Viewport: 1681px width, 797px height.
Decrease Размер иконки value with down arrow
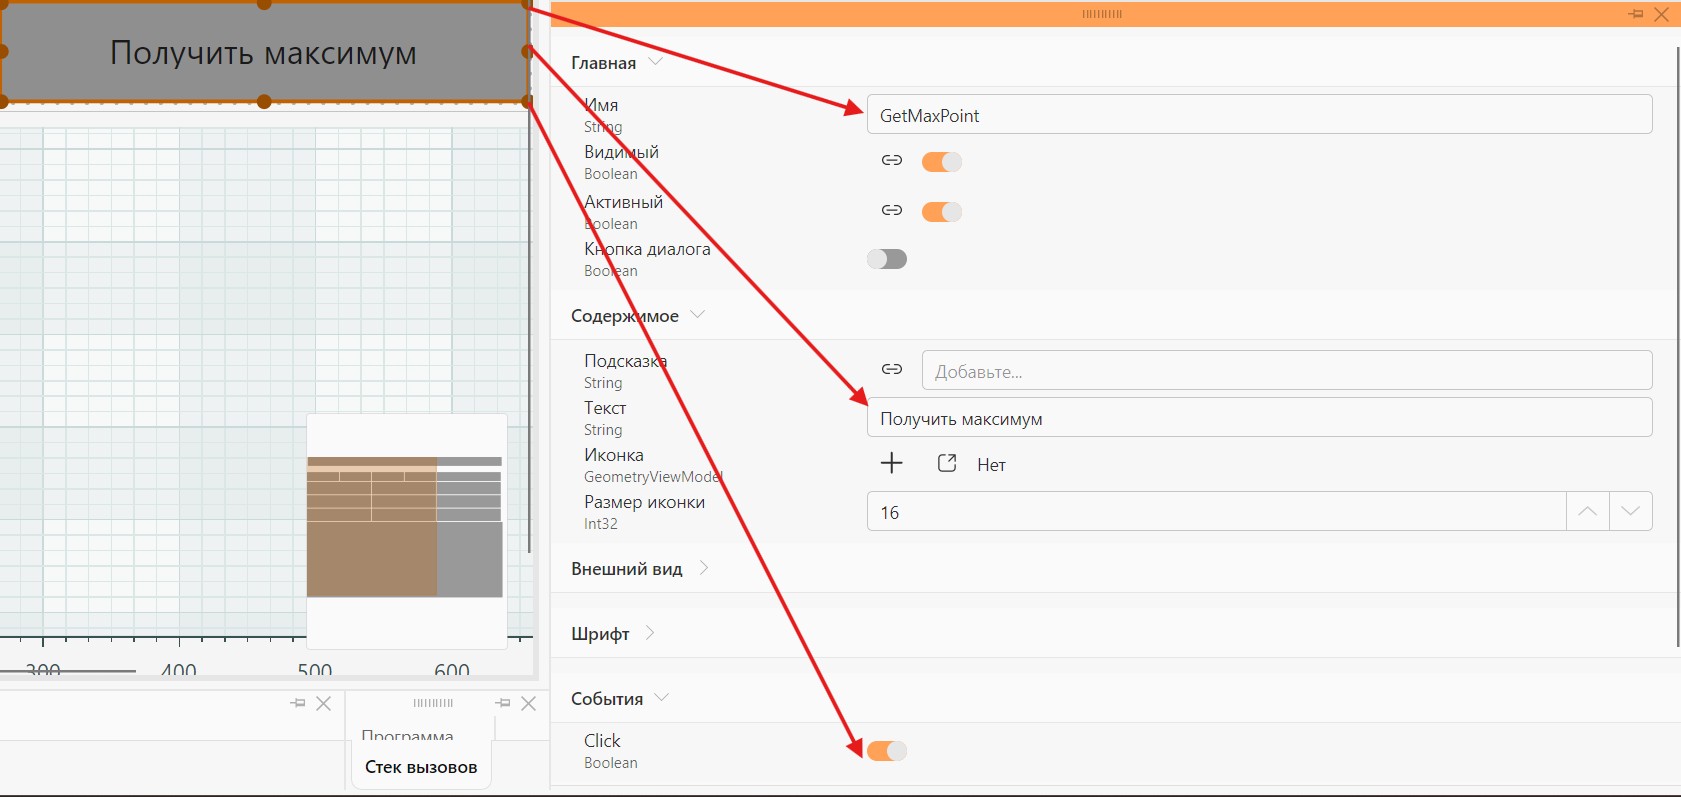[x=1630, y=511]
